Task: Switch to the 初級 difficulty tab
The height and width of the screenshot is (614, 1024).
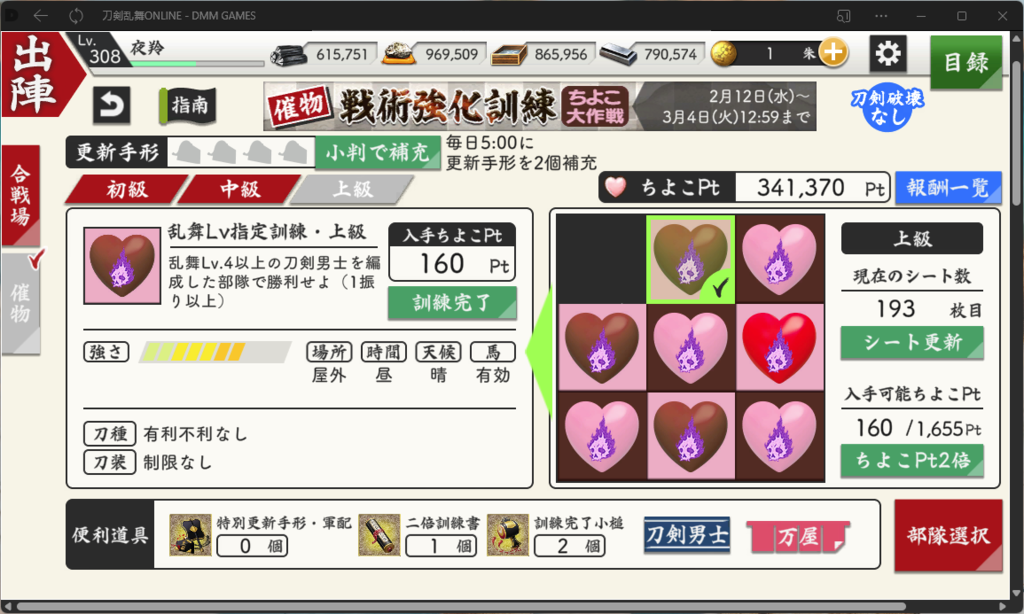Action: (127, 189)
